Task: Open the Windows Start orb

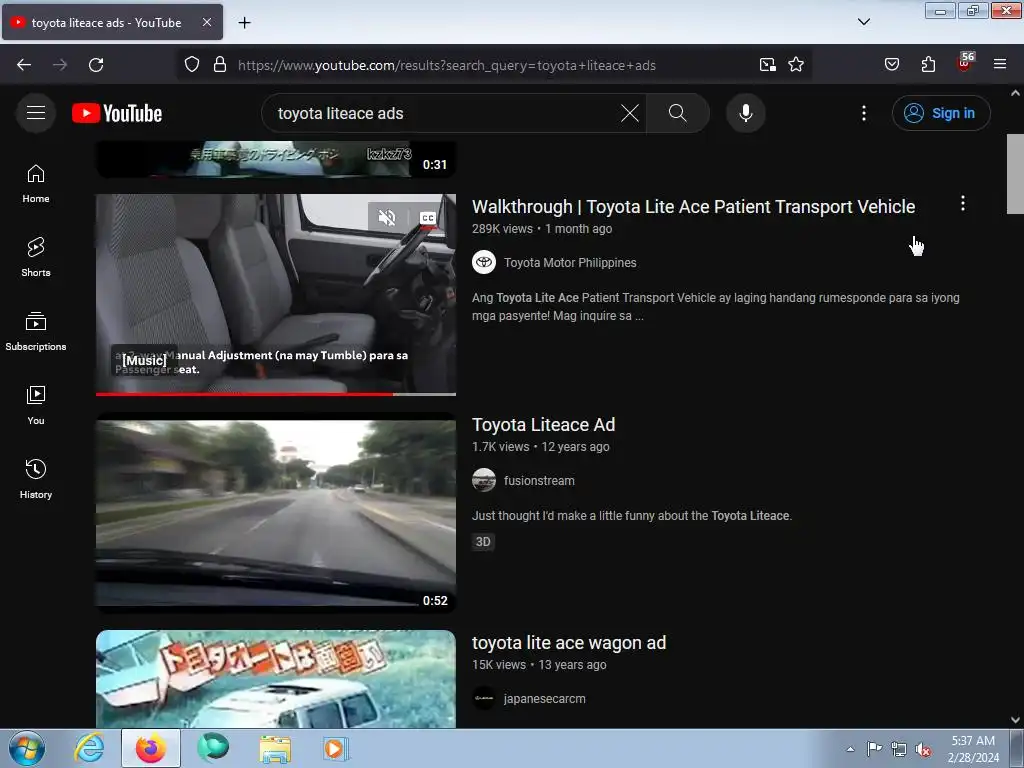Action: (27, 748)
